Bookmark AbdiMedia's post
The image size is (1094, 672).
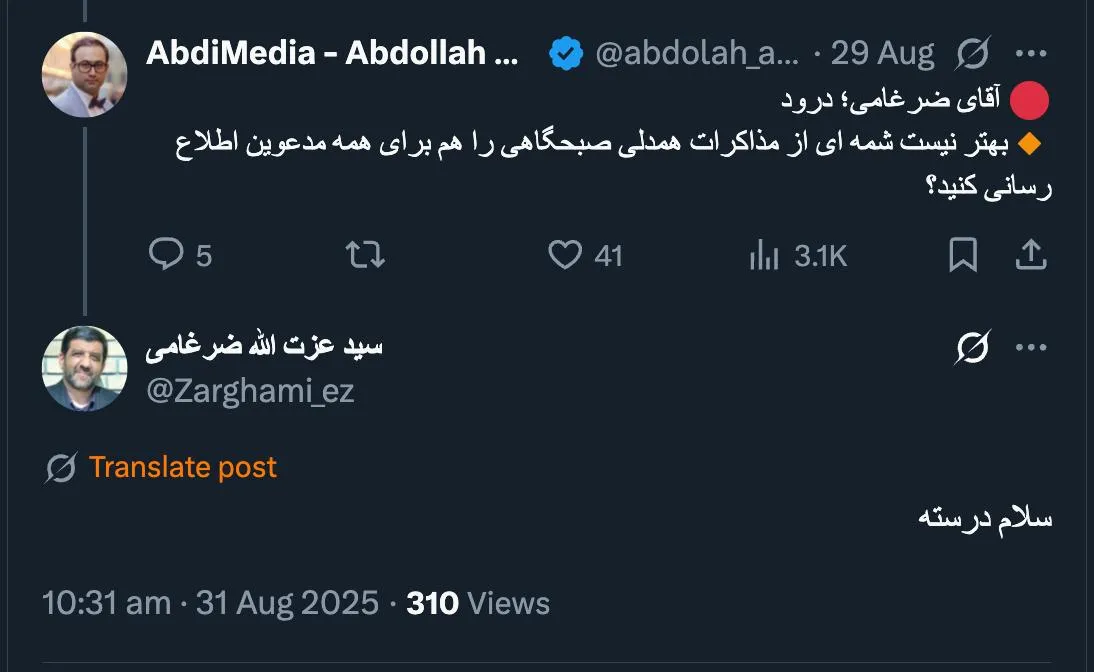[962, 256]
